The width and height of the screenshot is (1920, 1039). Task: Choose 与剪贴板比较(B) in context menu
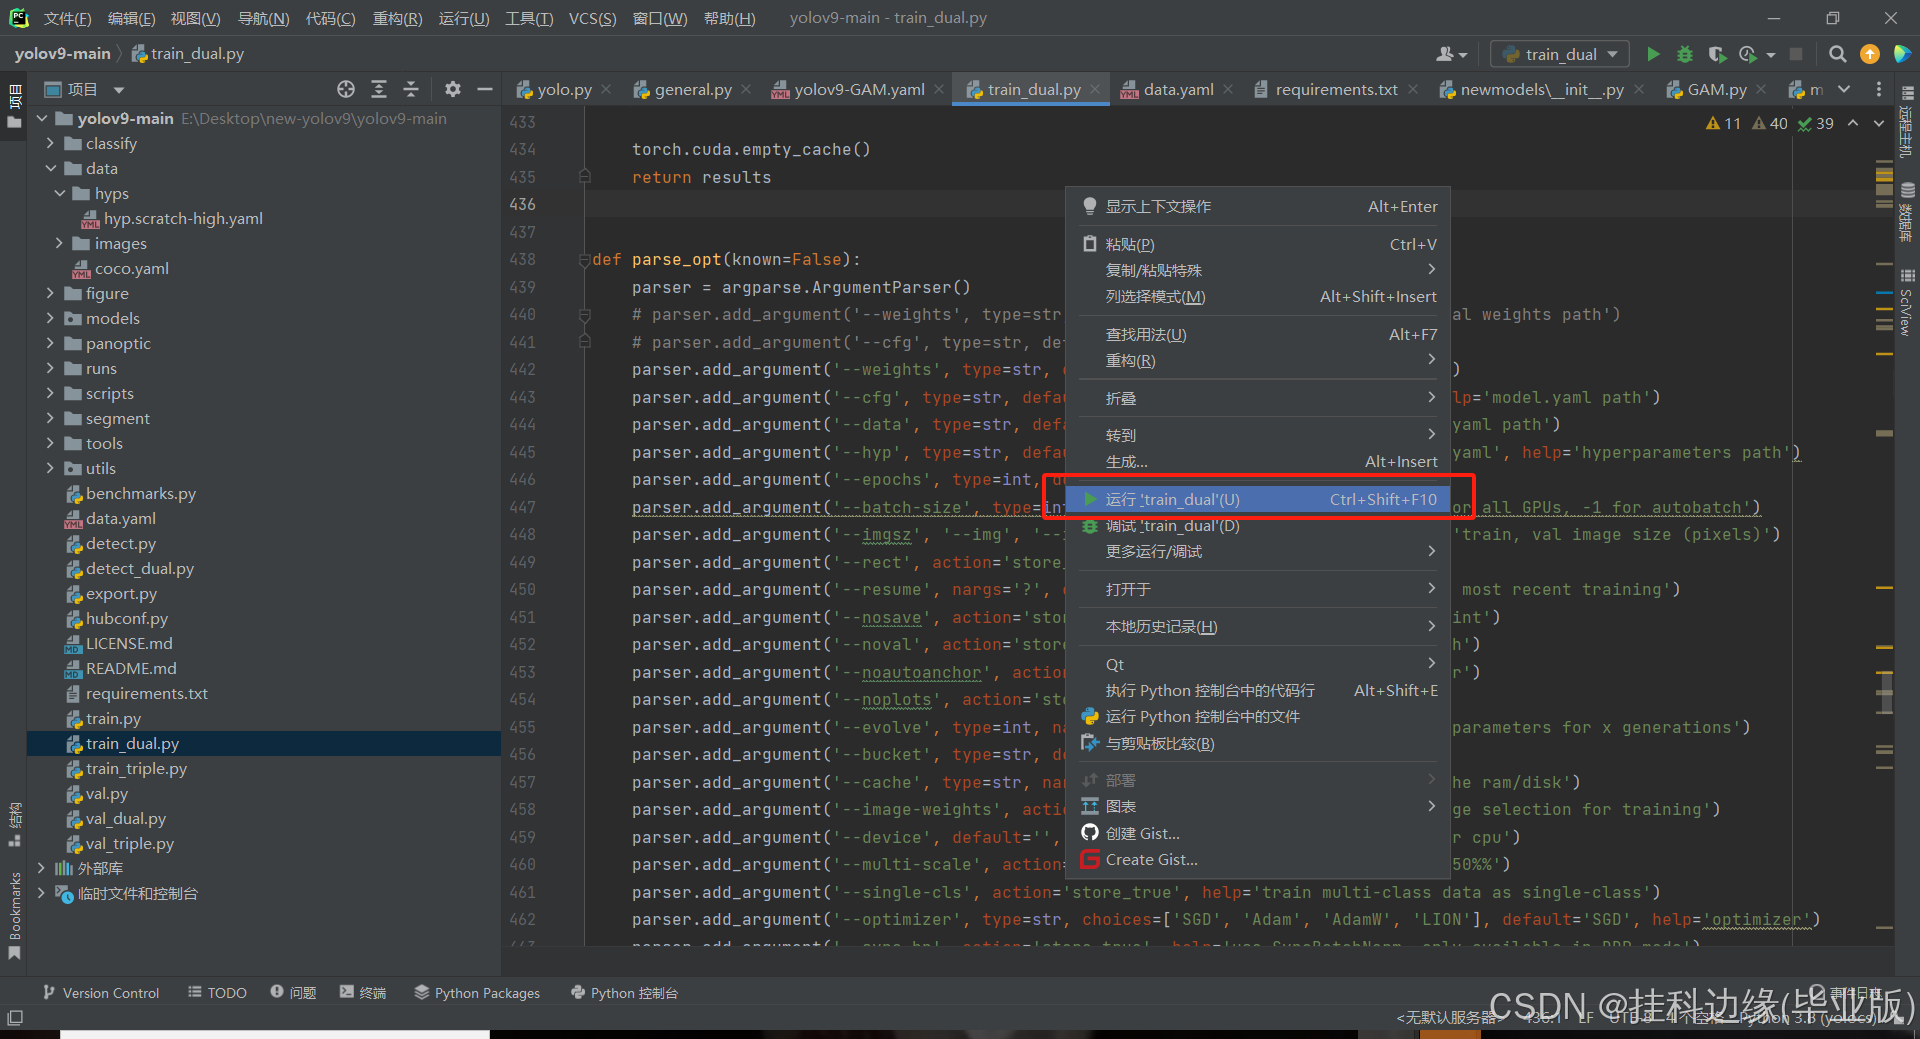click(x=1258, y=744)
